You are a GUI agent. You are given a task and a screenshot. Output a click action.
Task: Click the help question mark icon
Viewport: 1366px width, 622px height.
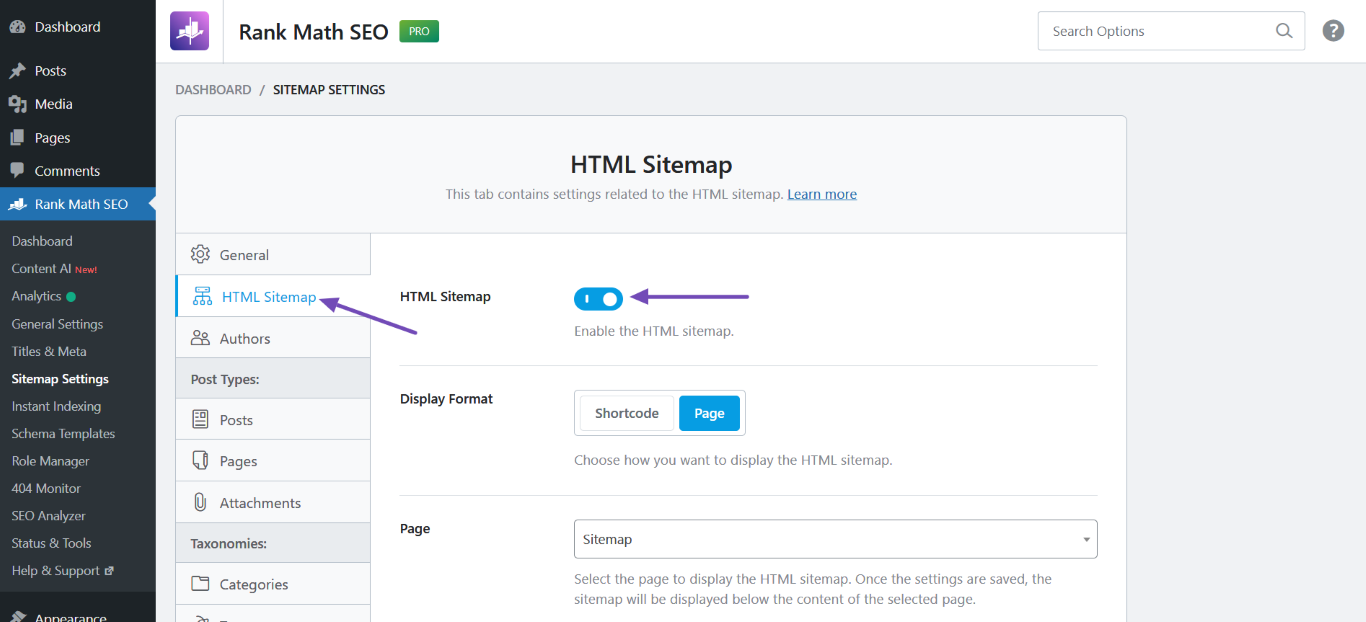1333,31
